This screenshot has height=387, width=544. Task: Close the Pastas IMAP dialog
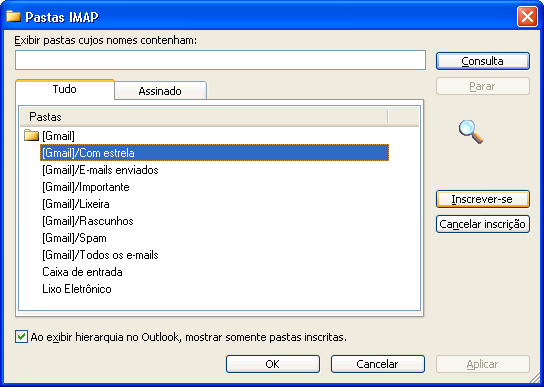point(527,16)
